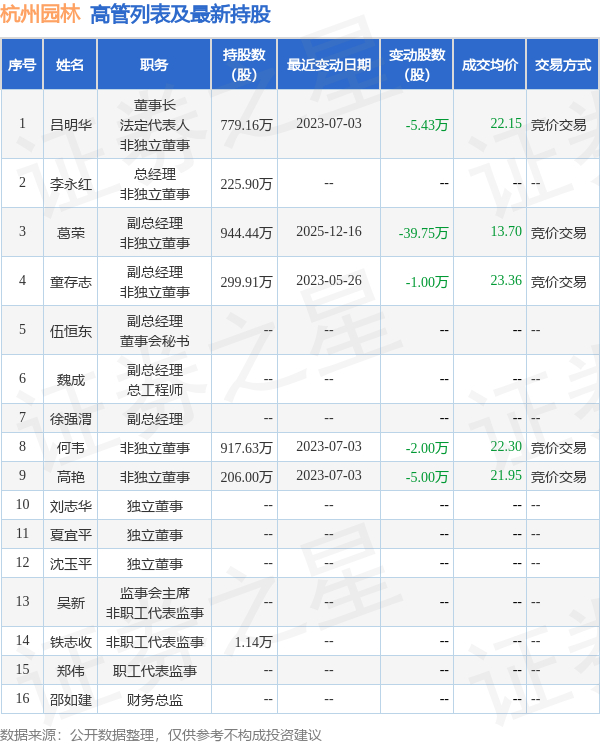This screenshot has width=600, height=744.
Task: Click the date 2025-12-16
Action: (x=329, y=231)
